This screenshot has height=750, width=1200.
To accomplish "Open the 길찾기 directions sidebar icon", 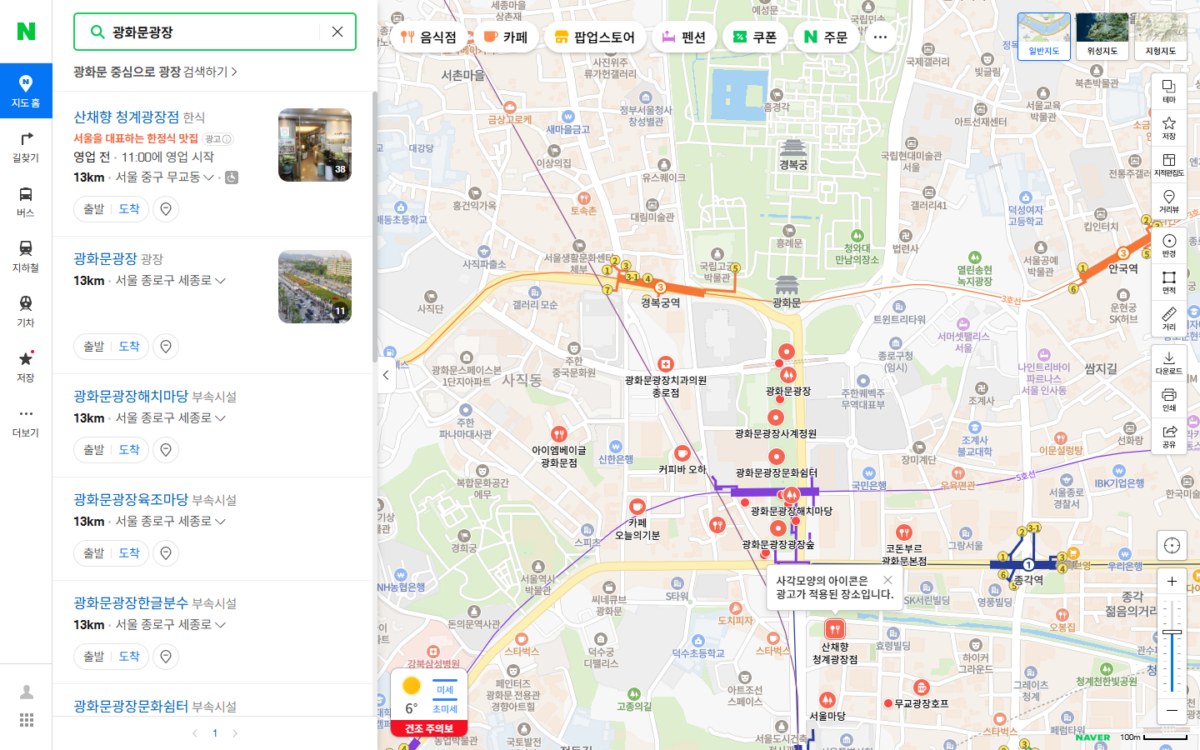I will (26, 145).
